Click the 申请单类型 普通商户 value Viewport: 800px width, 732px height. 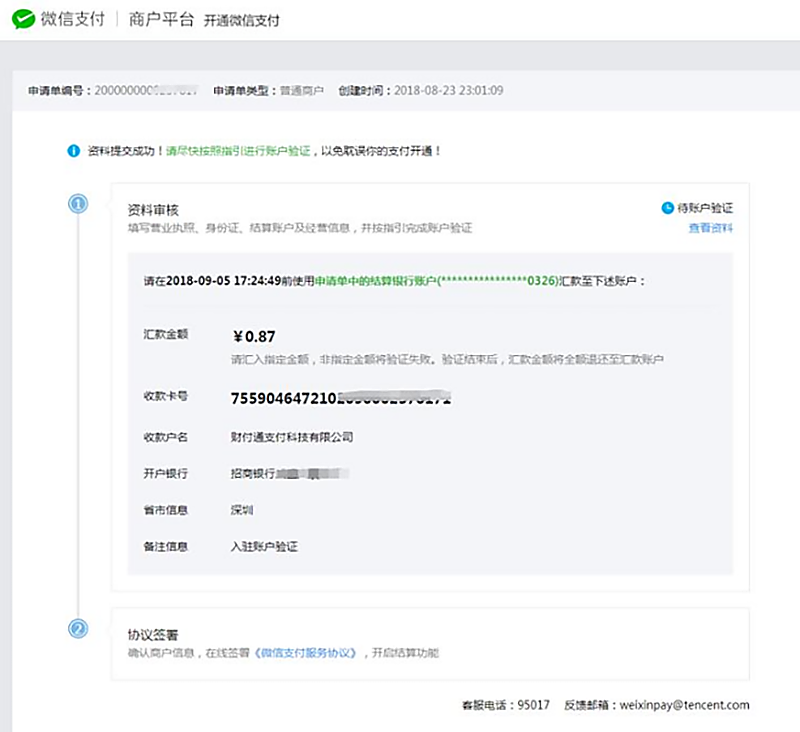coord(302,91)
